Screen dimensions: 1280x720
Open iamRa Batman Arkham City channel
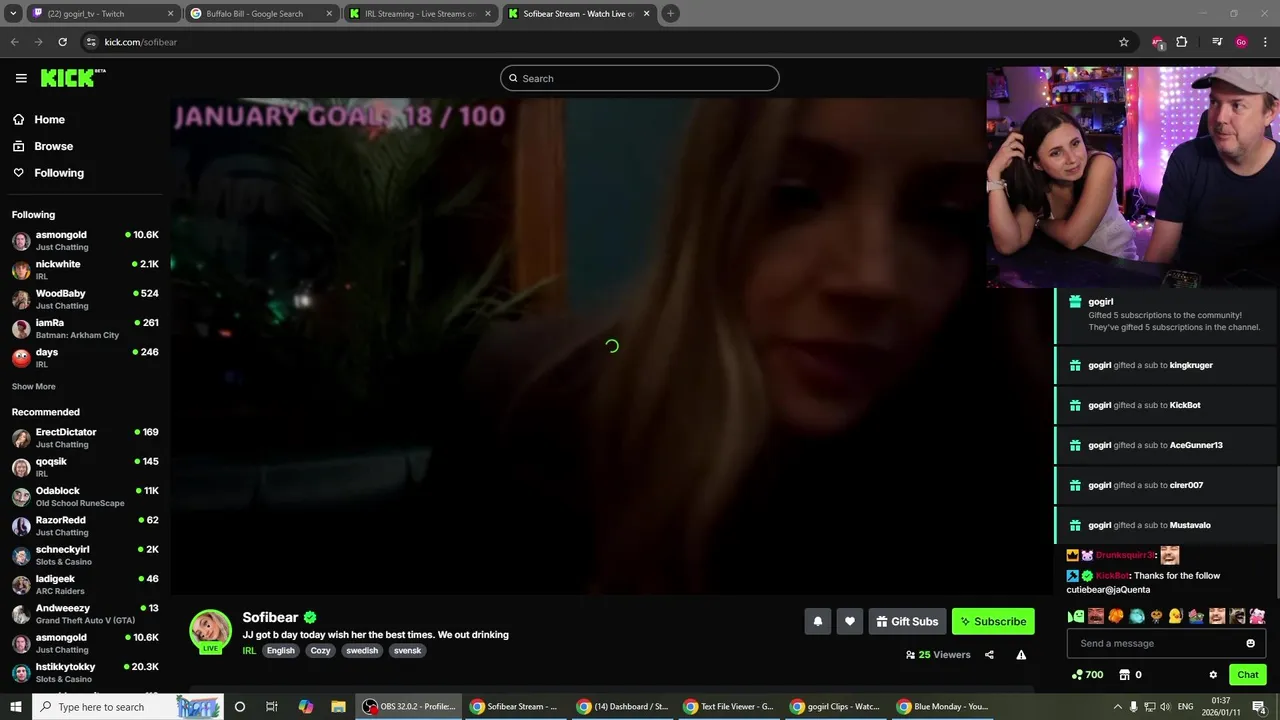click(x=85, y=328)
